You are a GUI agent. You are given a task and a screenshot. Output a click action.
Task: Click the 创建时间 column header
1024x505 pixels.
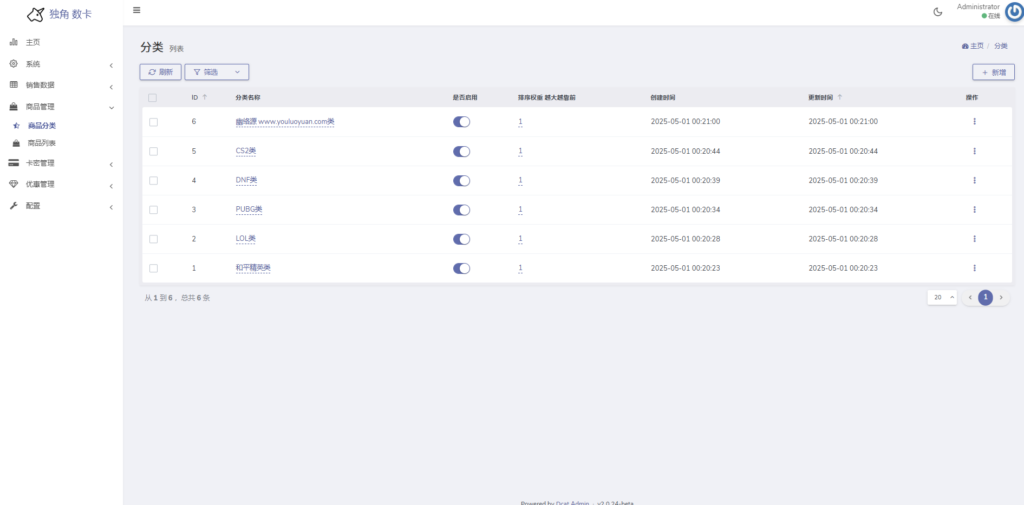(662, 97)
